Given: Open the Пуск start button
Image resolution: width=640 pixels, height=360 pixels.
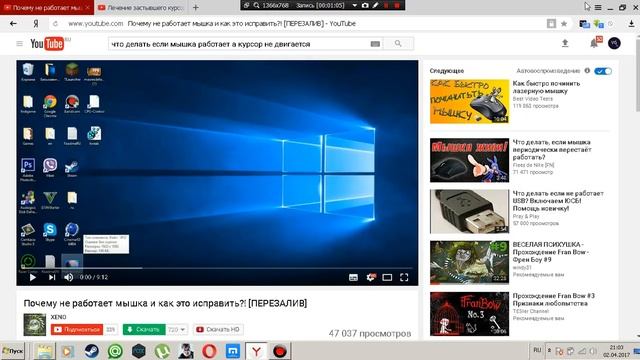Looking at the screenshot, I should 13,351.
